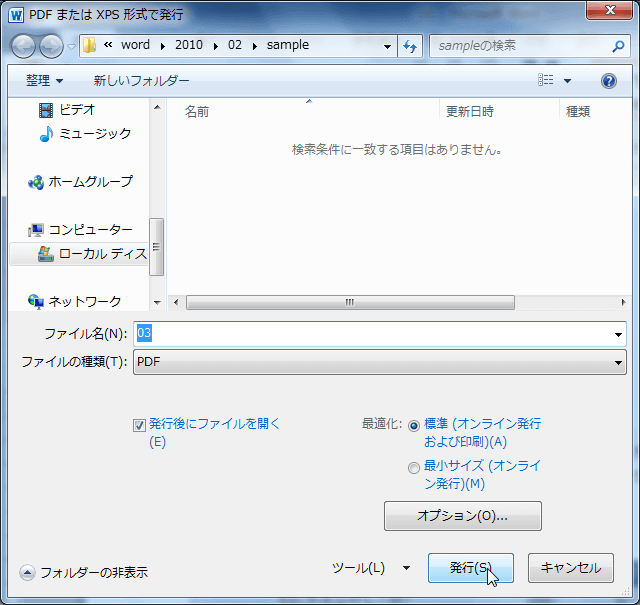
Task: Click the file list horizontal scrollbar thumb
Action: click(350, 302)
